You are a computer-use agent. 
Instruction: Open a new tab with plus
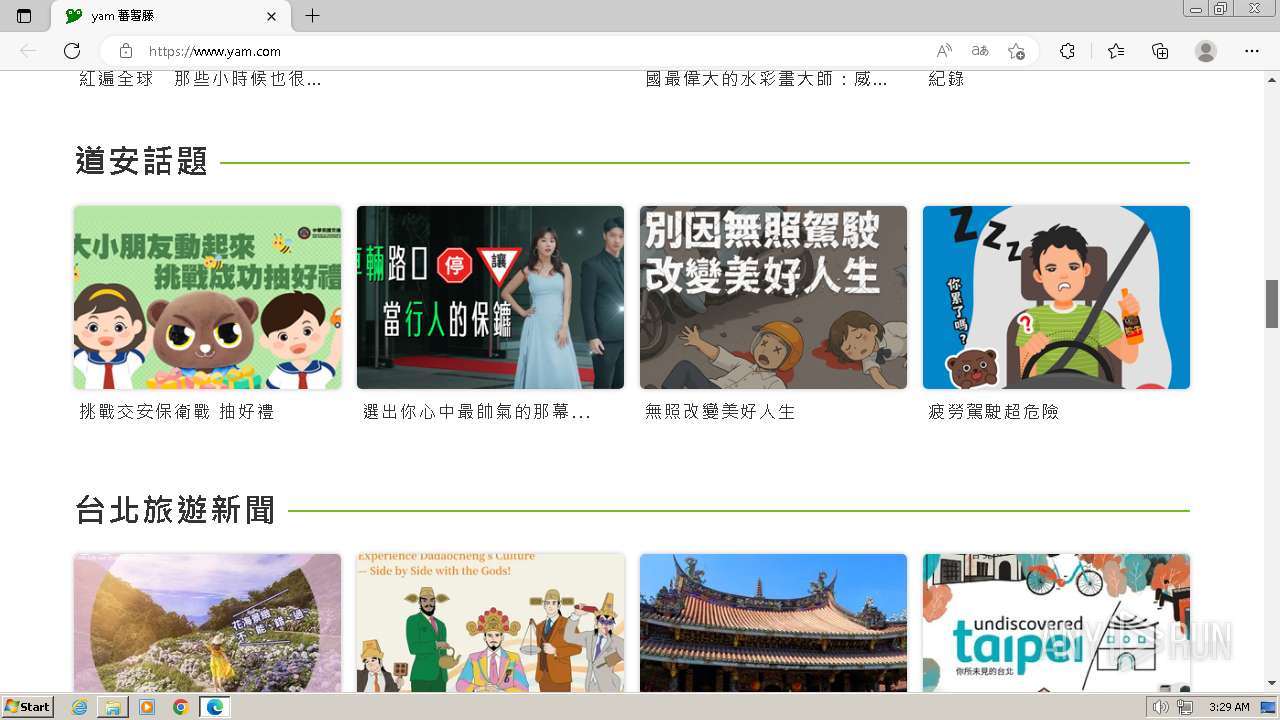[312, 16]
